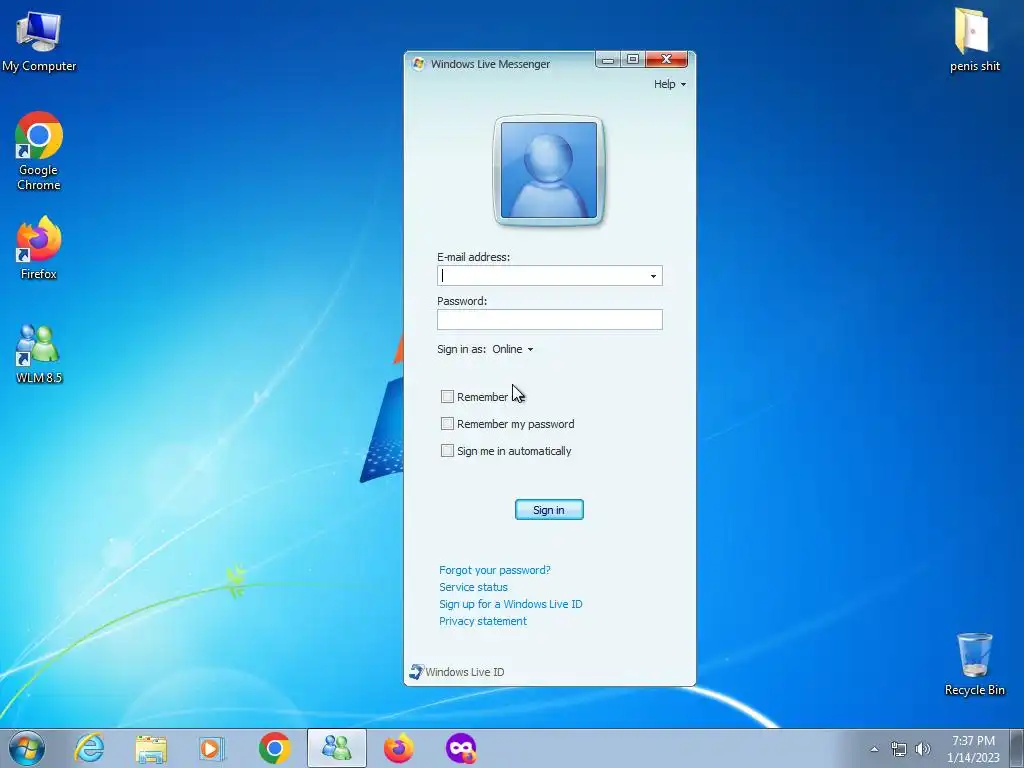The width and height of the screenshot is (1024, 768).
Task: Open the Sign in as Online status dropdown
Action: point(513,349)
